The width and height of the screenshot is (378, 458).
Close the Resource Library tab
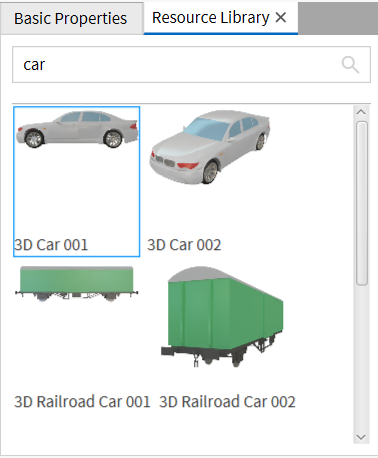[281, 17]
